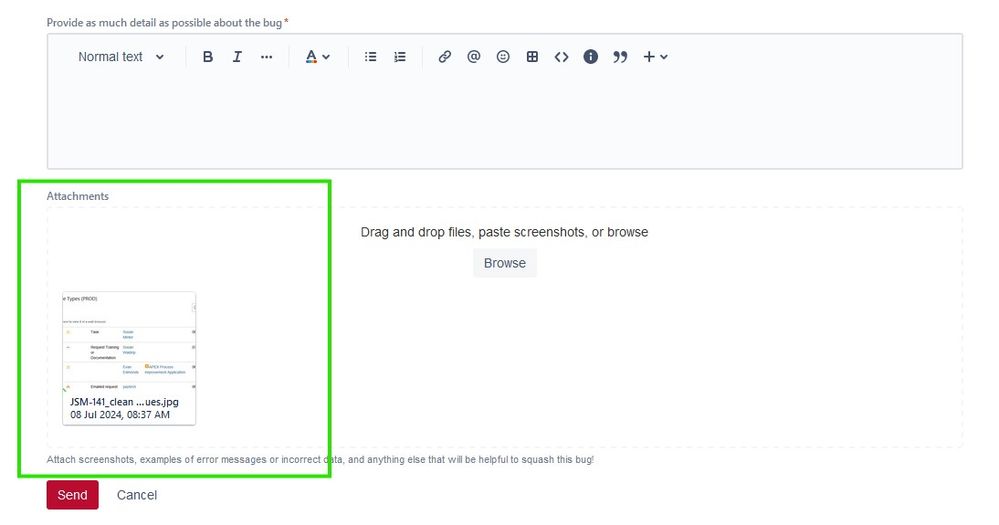This screenshot has height=525, width=999.
Task: Insert a numbered list
Action: pyautogui.click(x=399, y=57)
